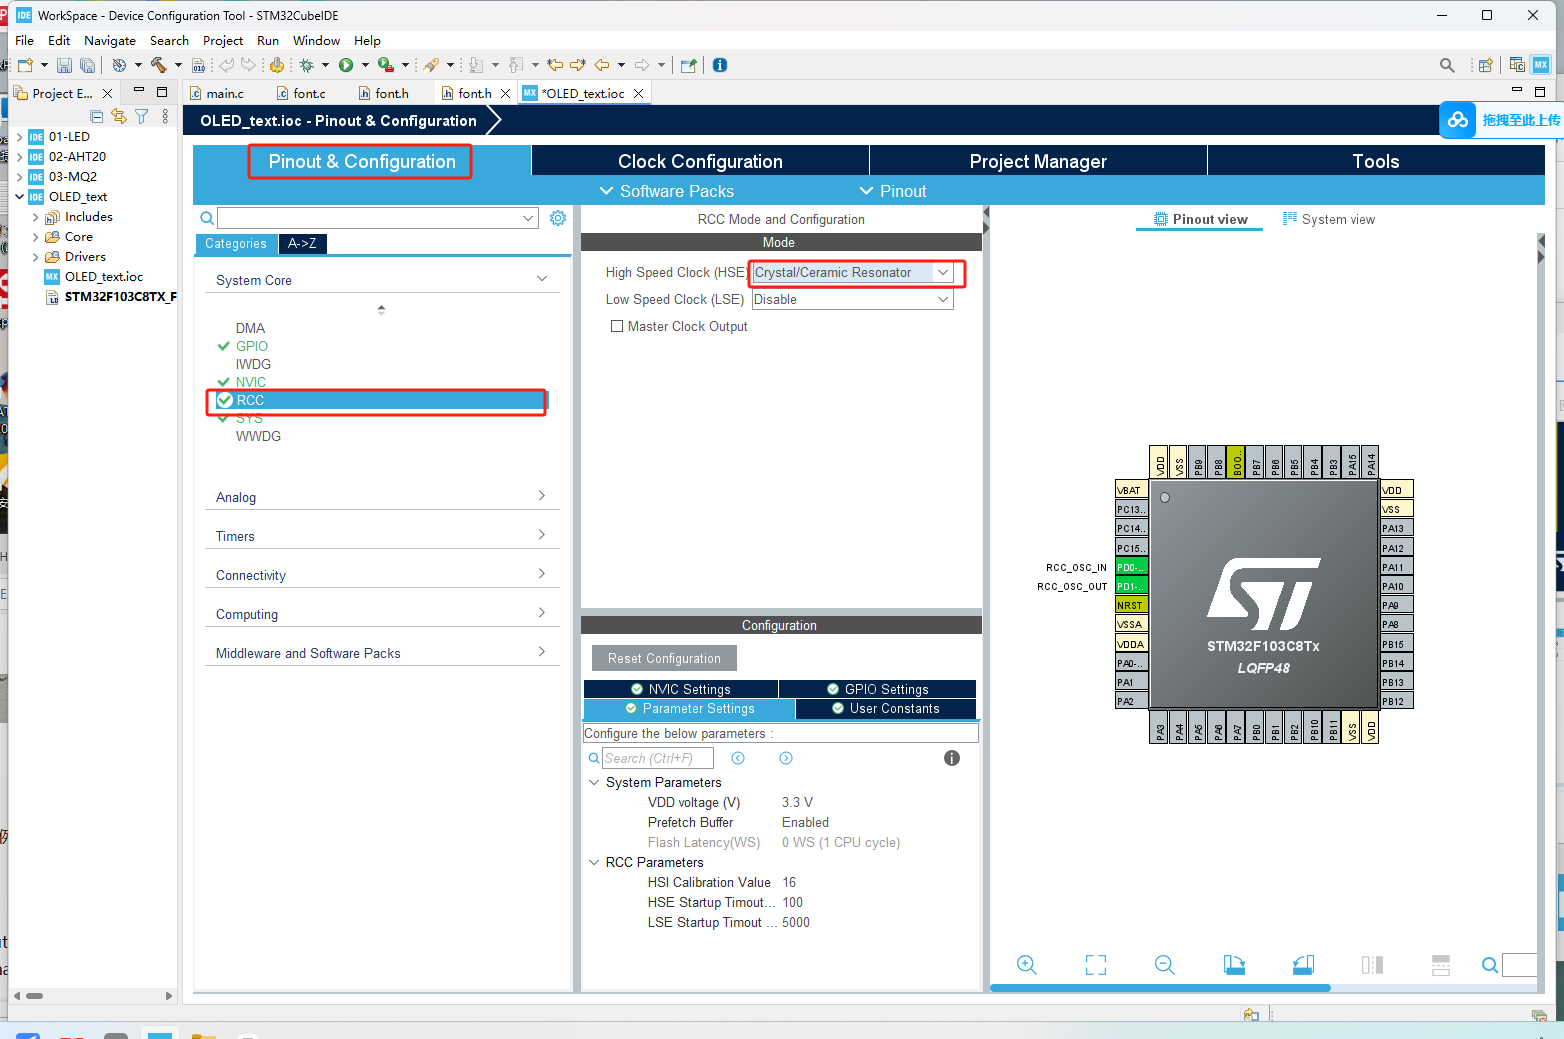Image resolution: width=1564 pixels, height=1039 pixels.
Task: Rotate the chip clockwise in Pinout view
Action: 1234,964
